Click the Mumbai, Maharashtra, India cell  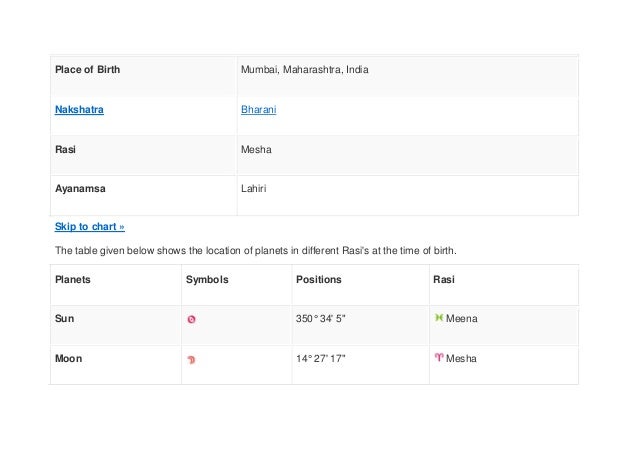tap(310, 71)
